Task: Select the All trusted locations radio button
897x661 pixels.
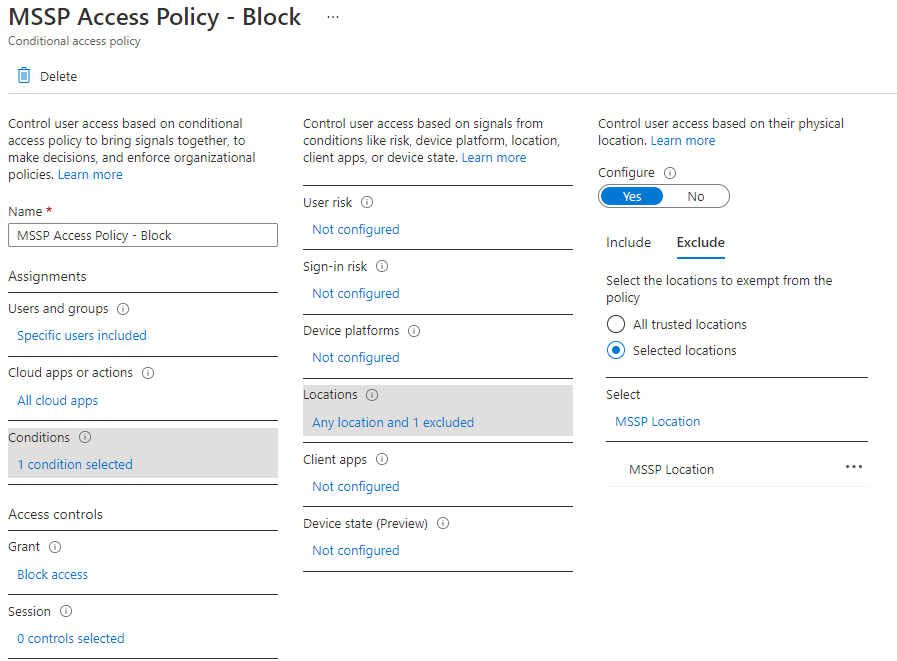Action: tap(616, 325)
